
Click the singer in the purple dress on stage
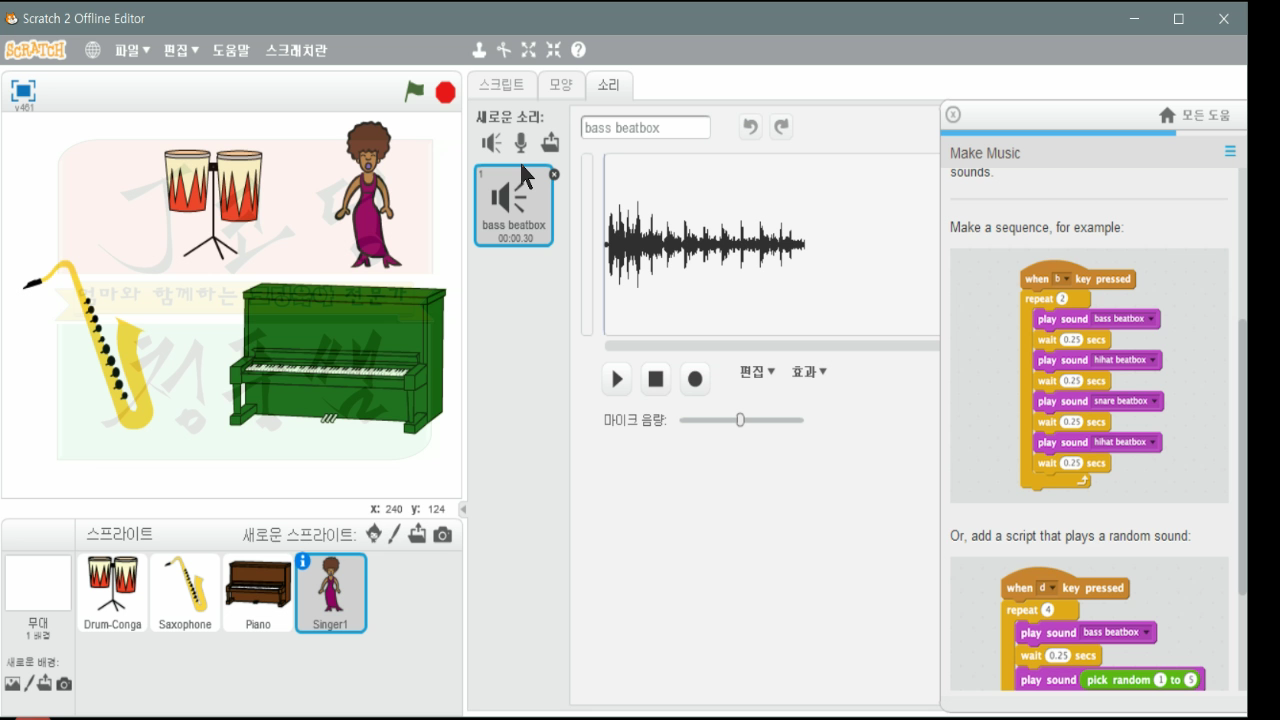(369, 195)
